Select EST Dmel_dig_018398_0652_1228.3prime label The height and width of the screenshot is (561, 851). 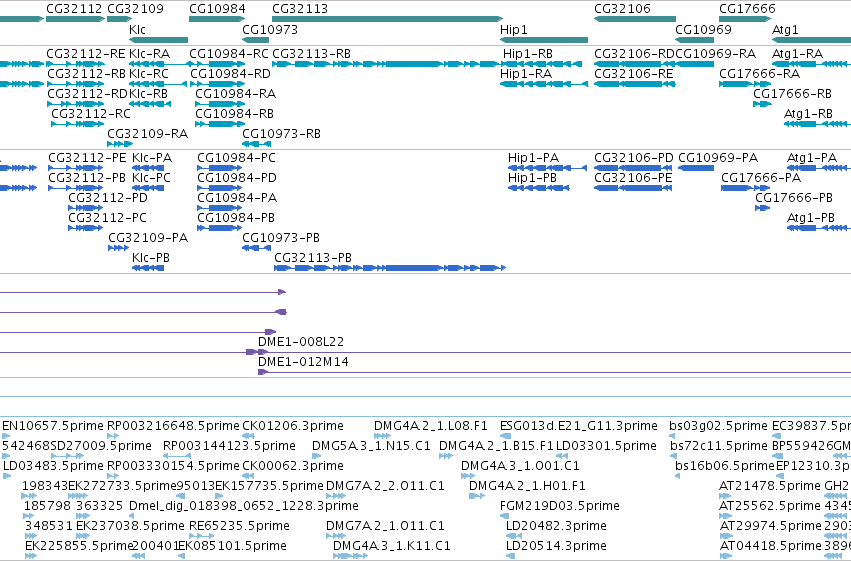(244, 506)
